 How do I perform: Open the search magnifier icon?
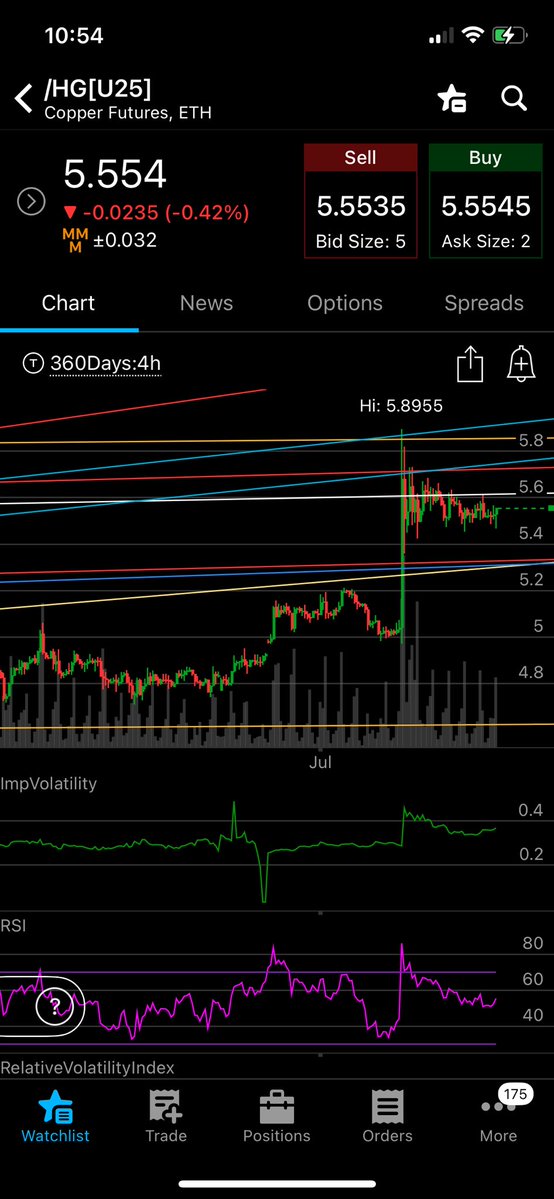point(513,98)
